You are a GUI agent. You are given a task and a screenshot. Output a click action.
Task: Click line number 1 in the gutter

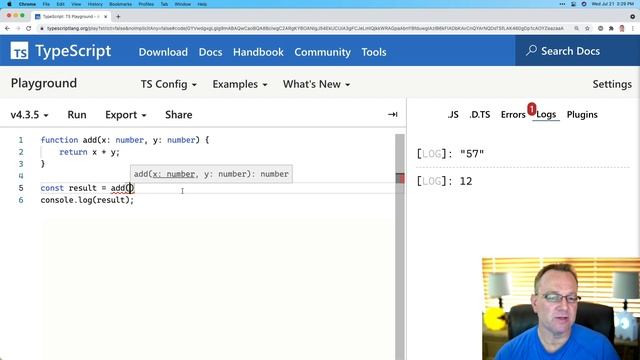pyautogui.click(x=20, y=140)
